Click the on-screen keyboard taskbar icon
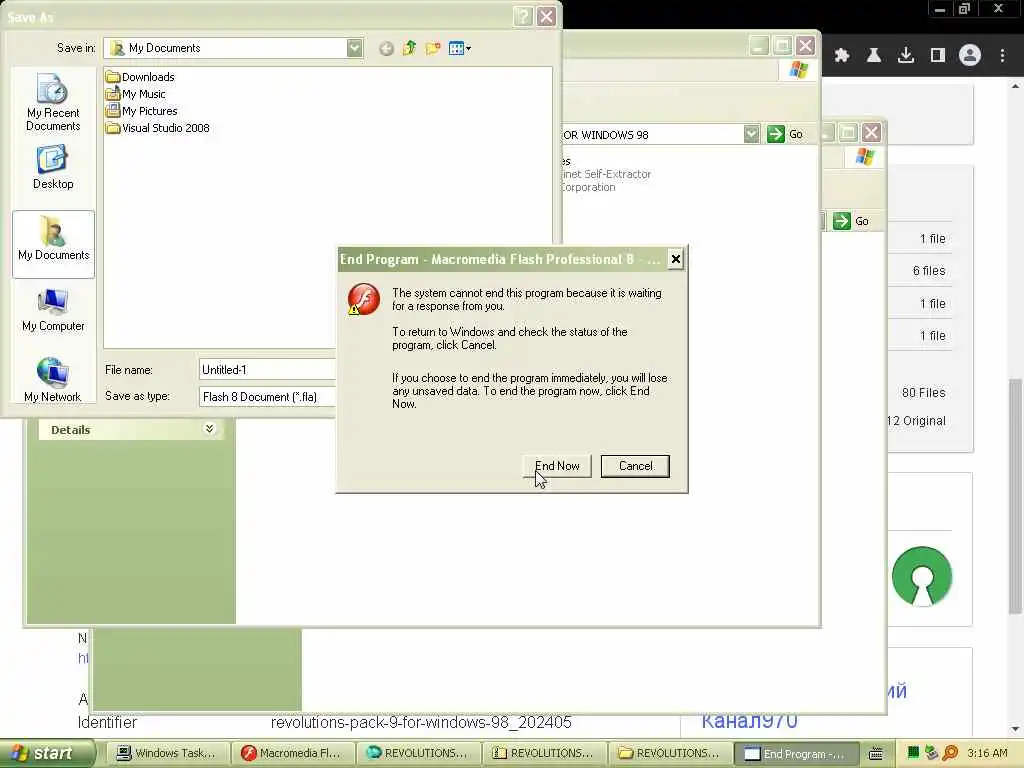 pos(876,753)
